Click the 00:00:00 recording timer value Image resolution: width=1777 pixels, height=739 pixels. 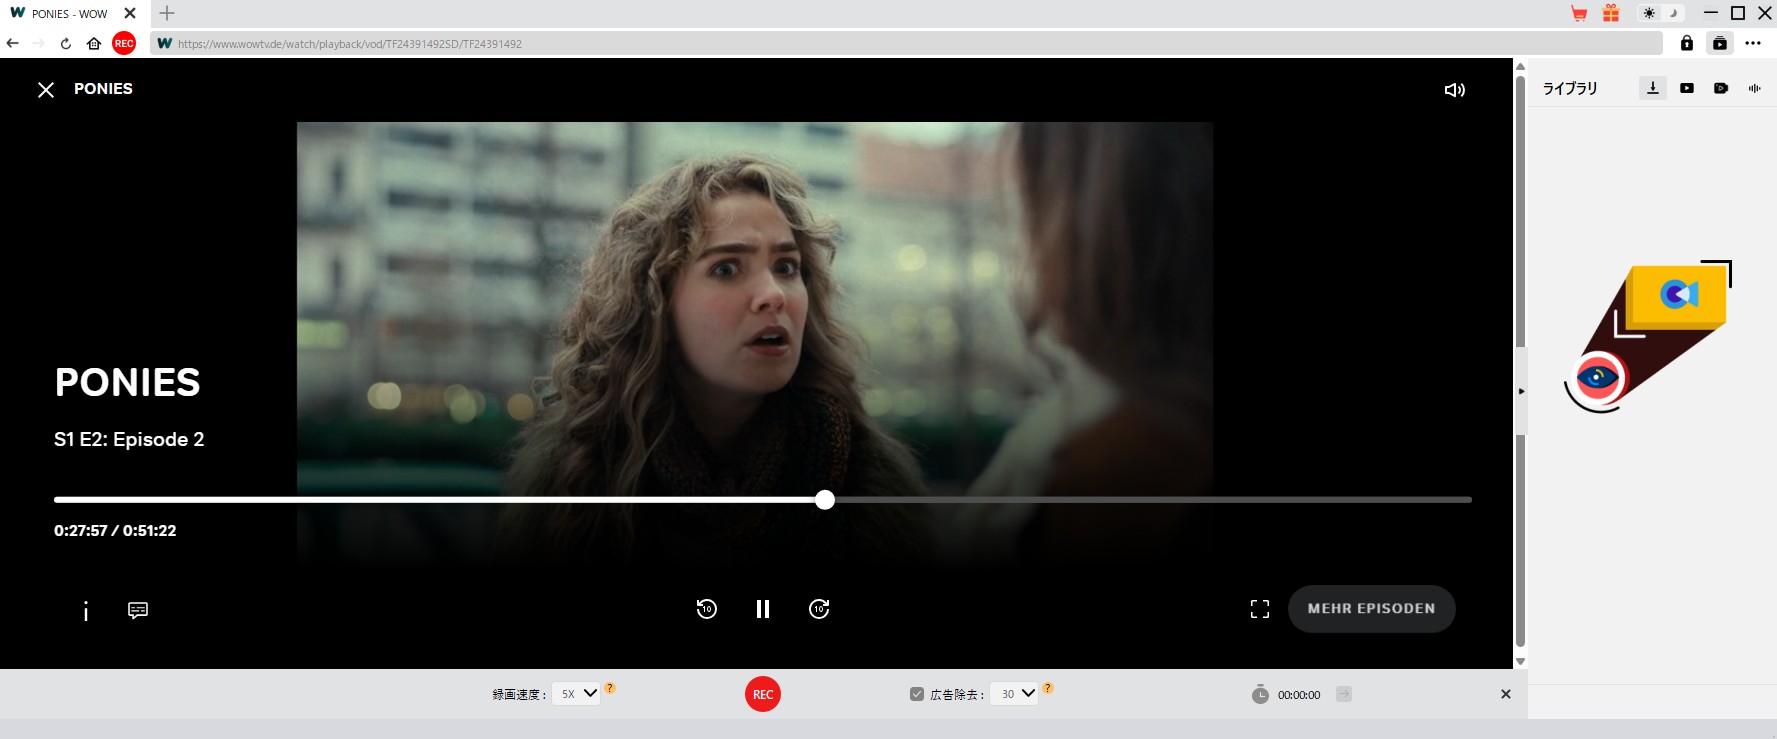coord(1299,695)
